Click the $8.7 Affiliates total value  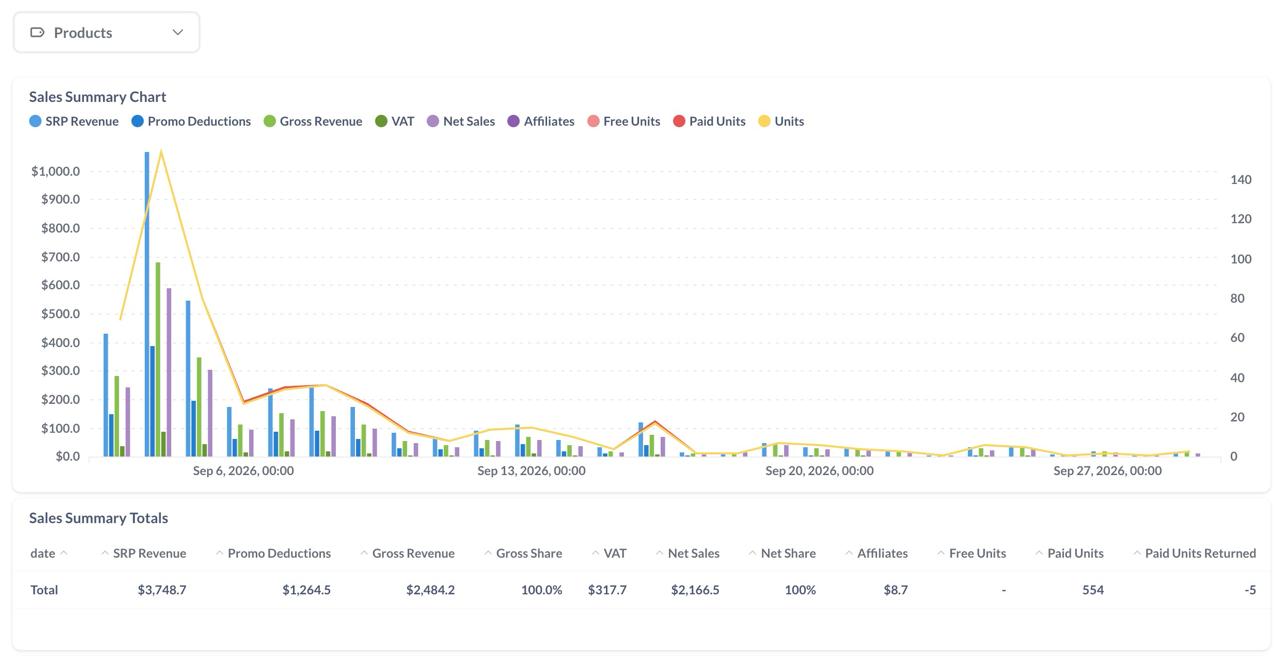895,590
